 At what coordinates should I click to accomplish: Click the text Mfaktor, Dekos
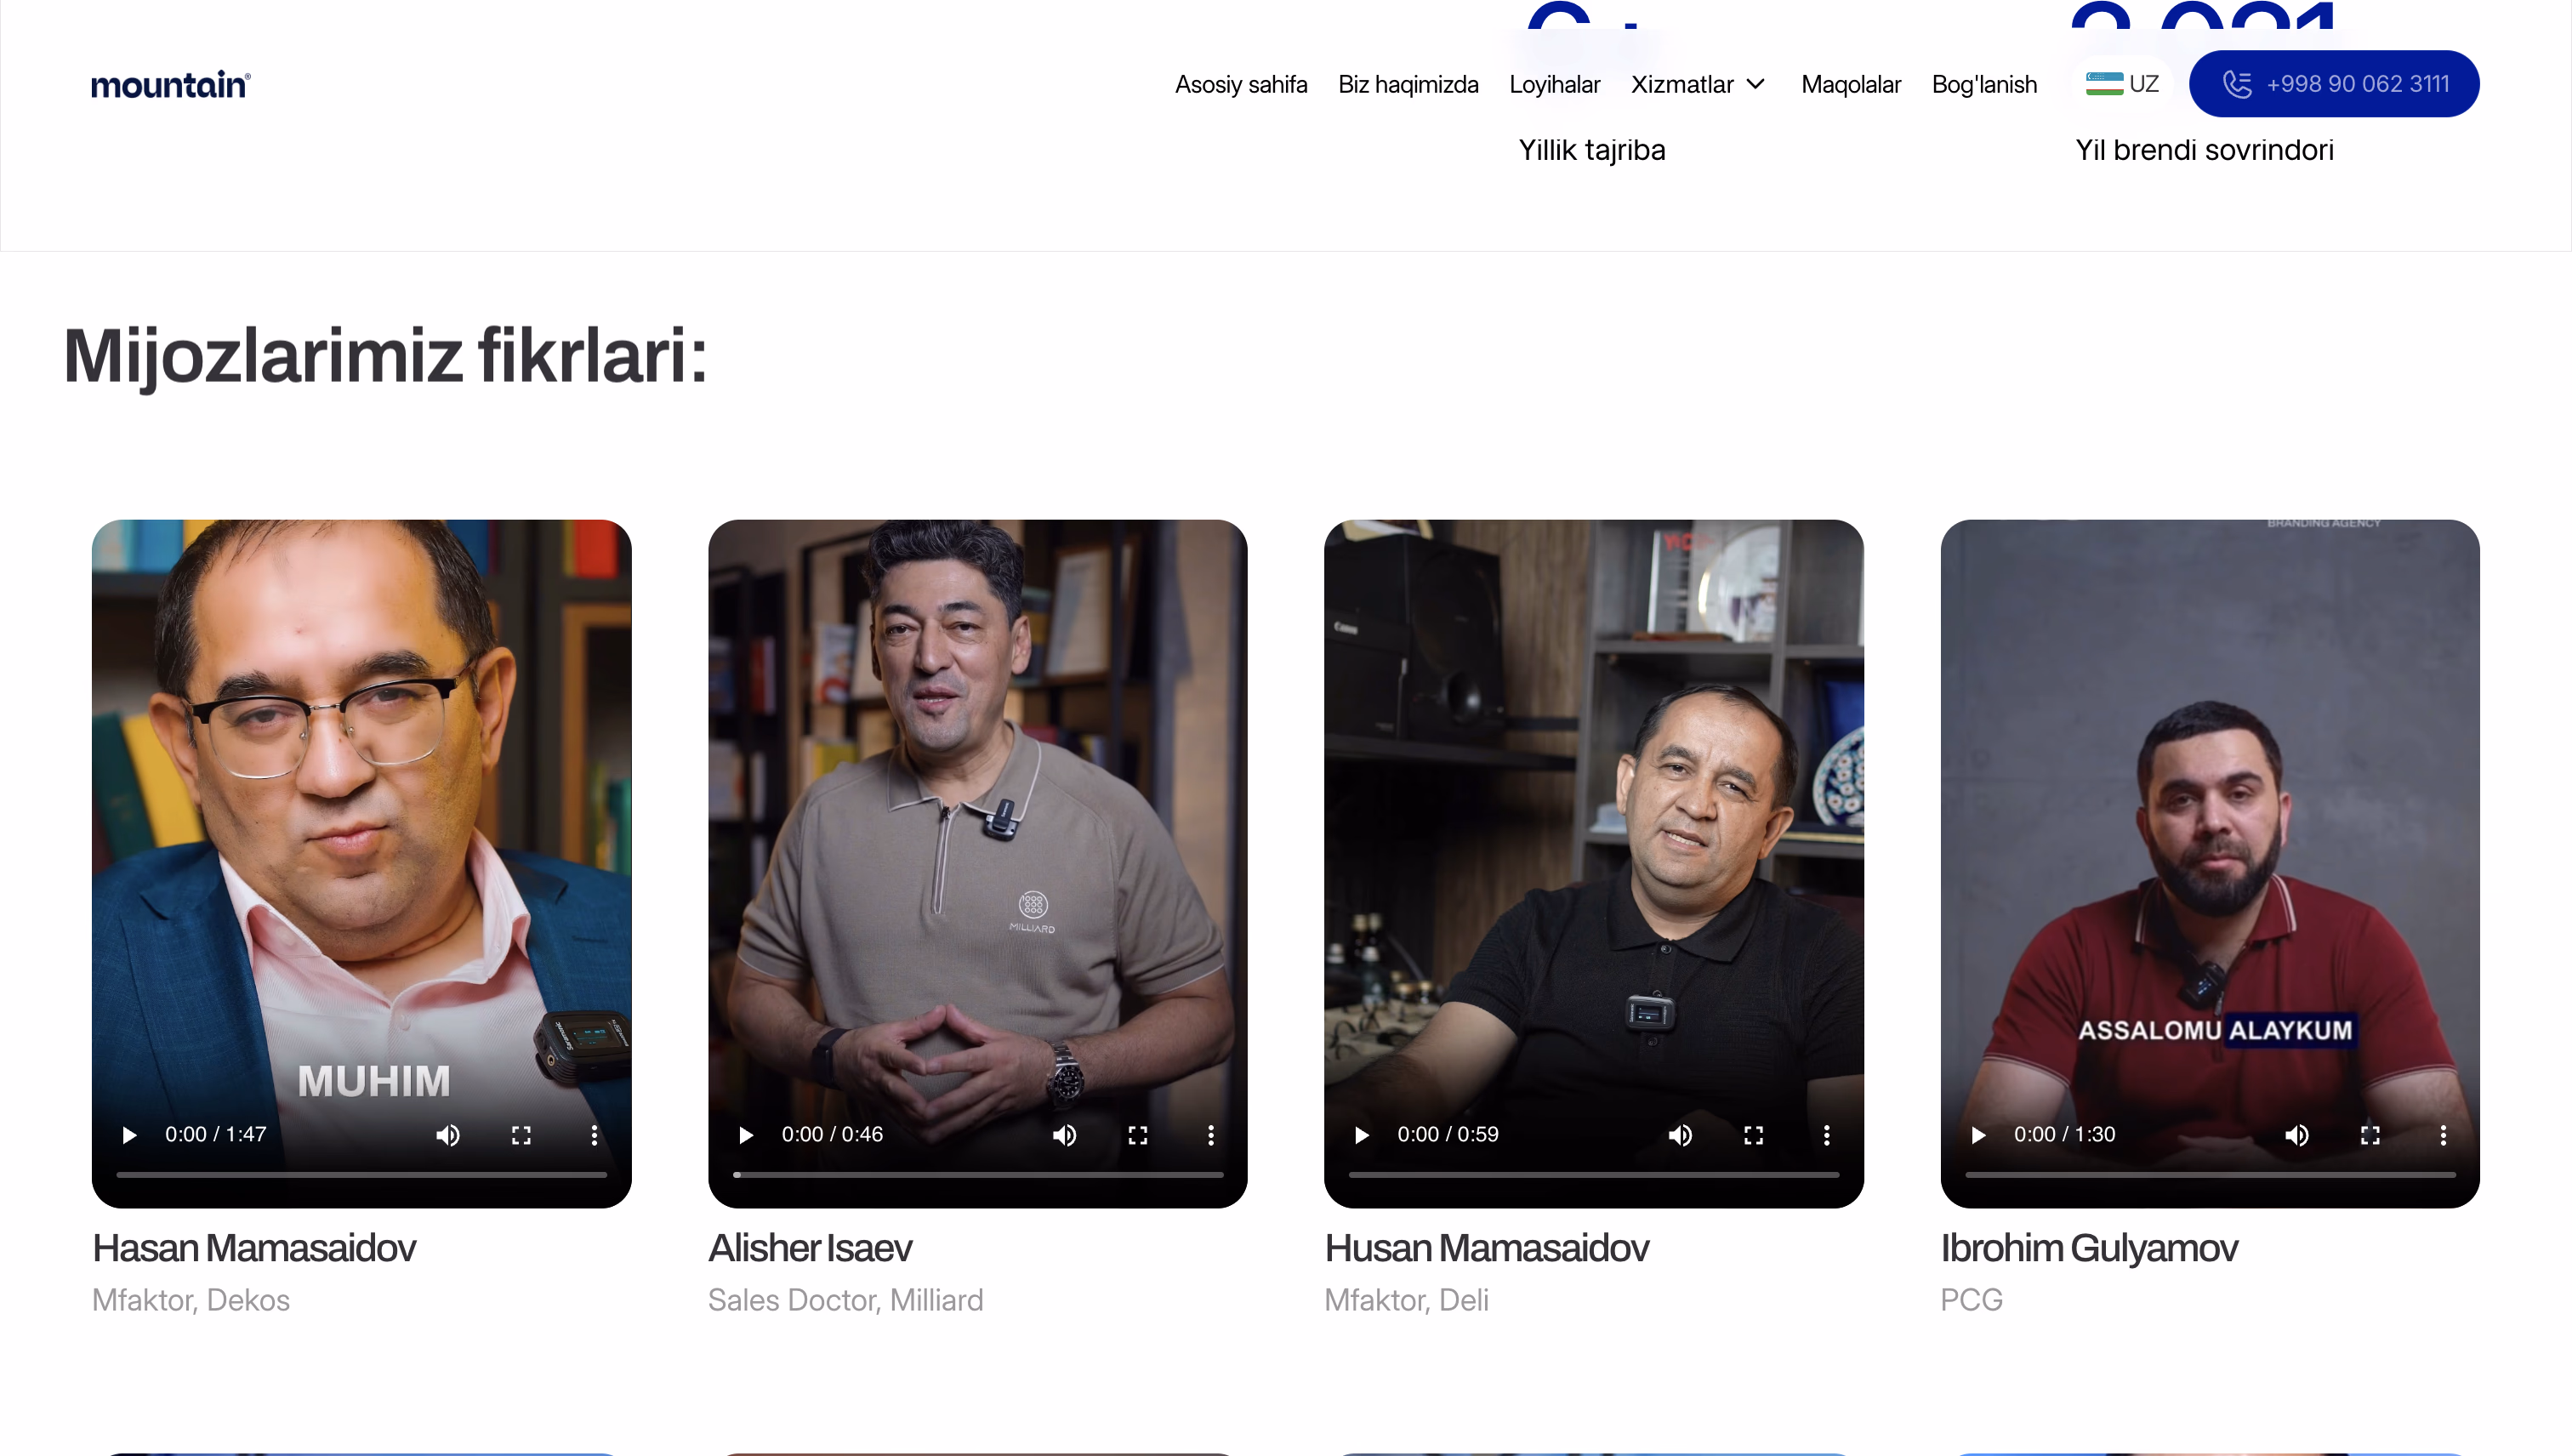coord(191,1300)
